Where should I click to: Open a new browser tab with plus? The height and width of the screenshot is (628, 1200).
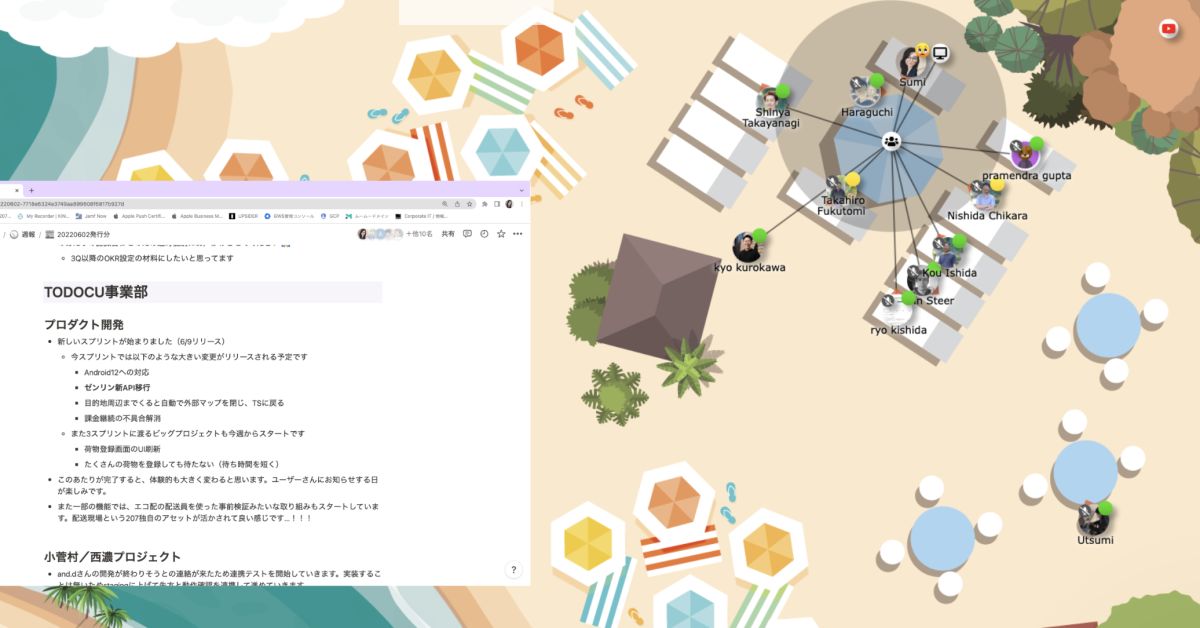(x=31, y=189)
